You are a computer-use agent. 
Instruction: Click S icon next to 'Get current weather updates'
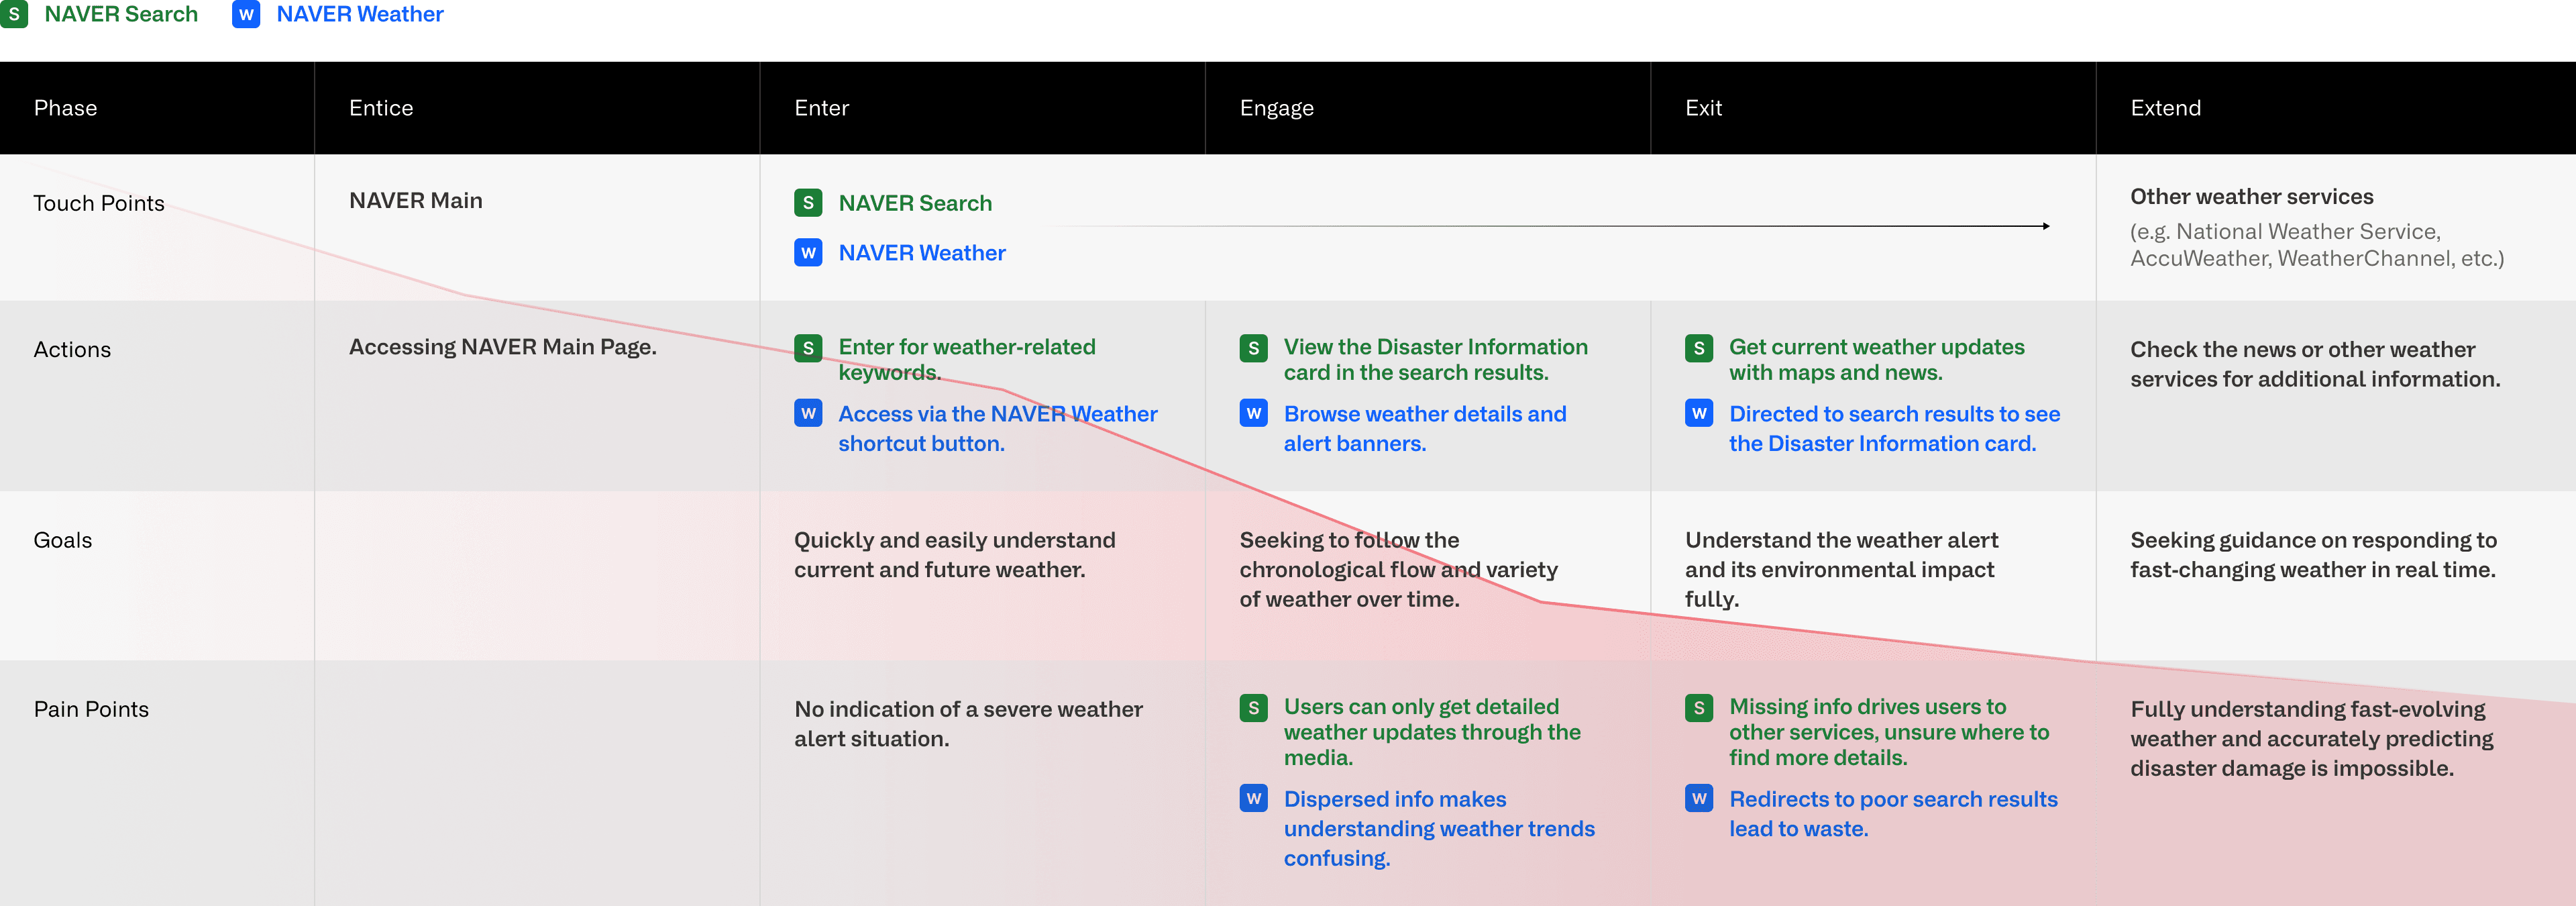point(1699,348)
